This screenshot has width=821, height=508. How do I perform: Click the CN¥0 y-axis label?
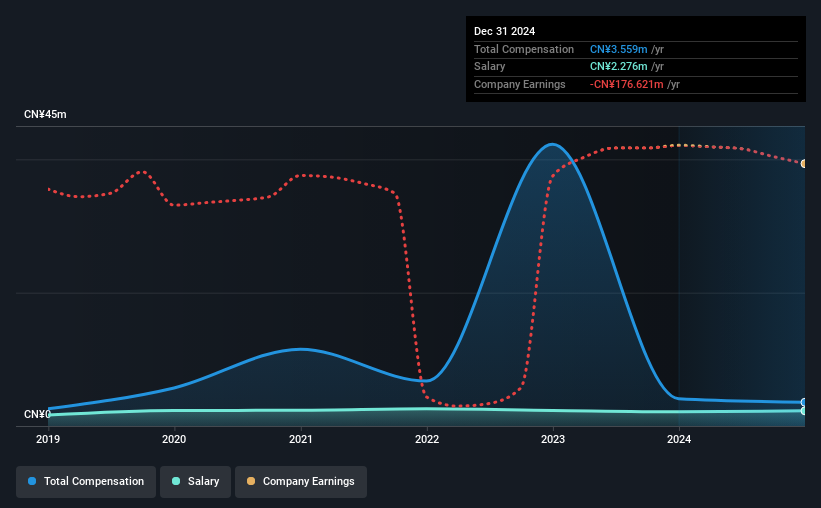(37, 414)
